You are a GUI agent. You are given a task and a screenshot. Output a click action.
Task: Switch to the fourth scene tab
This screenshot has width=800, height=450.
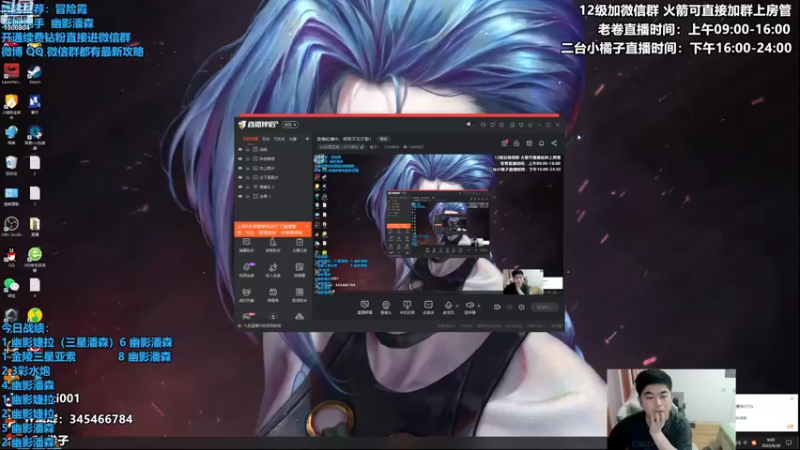coord(293,139)
